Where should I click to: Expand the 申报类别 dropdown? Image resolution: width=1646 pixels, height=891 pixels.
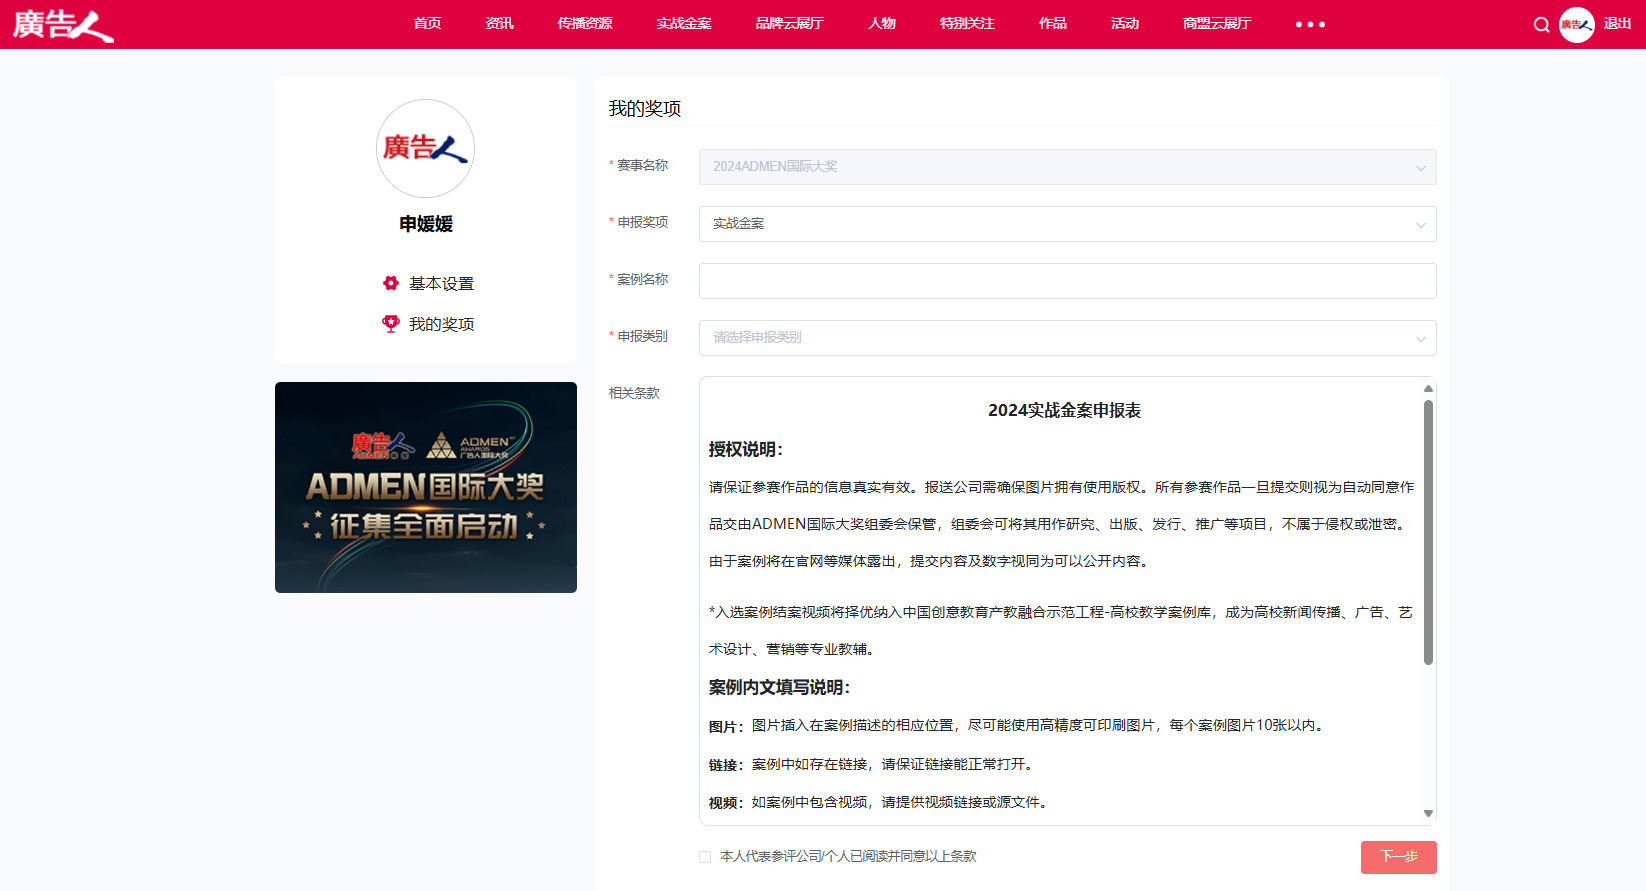[x=1067, y=338]
